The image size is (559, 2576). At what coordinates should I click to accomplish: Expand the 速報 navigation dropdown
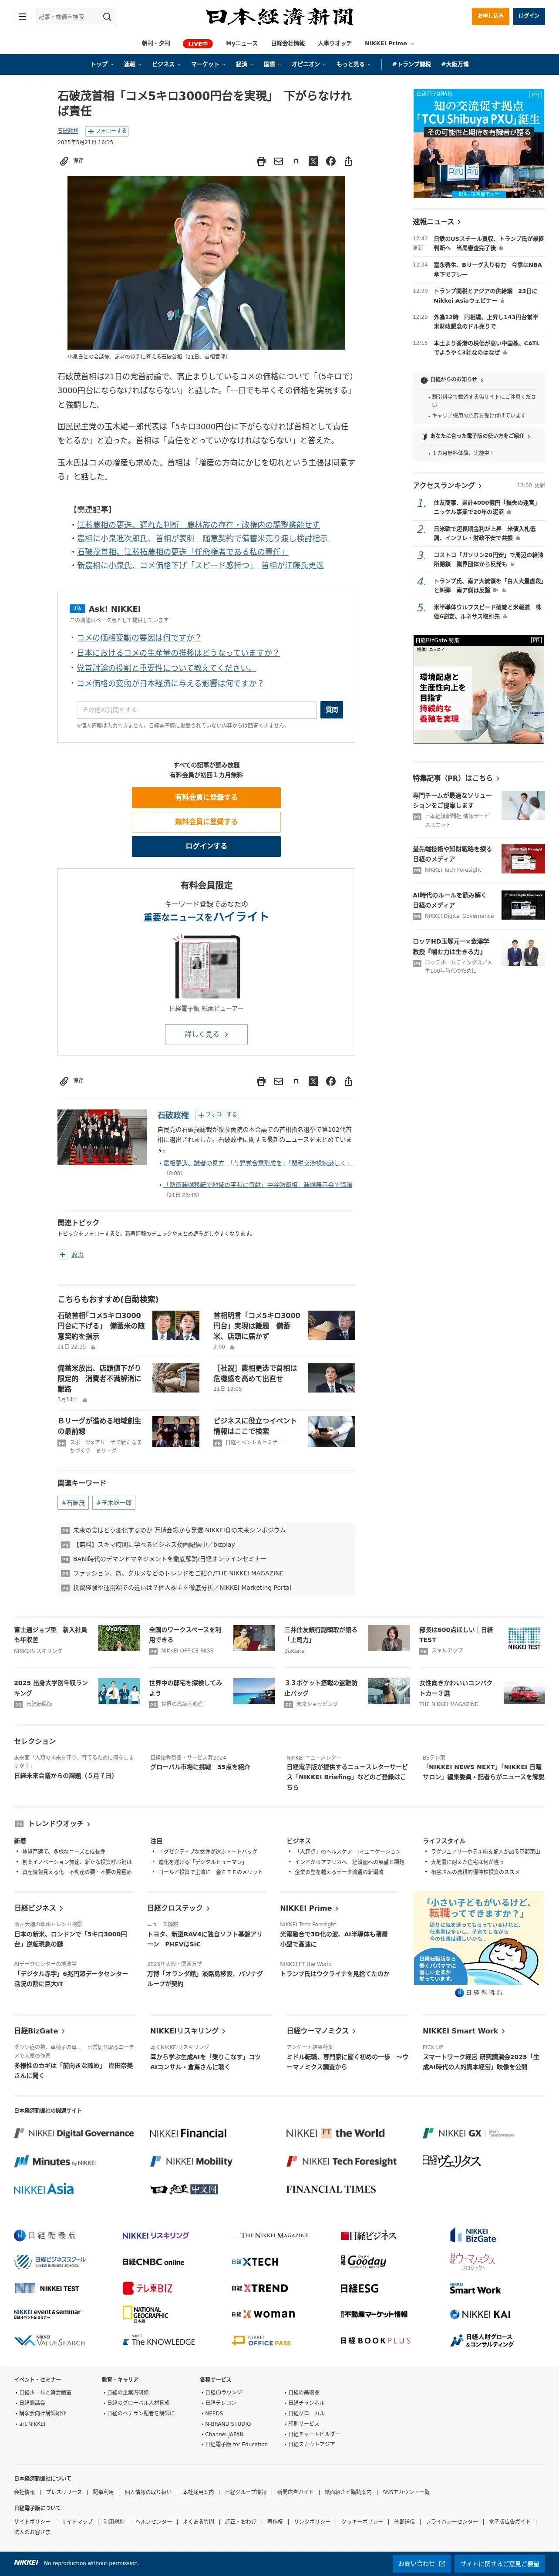point(132,64)
